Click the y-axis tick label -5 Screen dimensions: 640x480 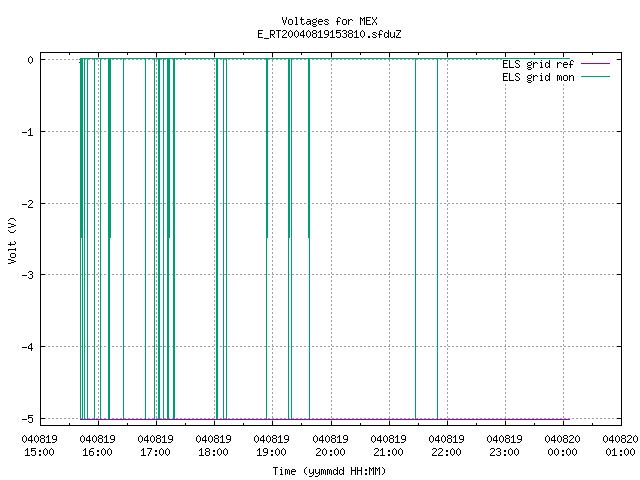pyautogui.click(x=28, y=419)
